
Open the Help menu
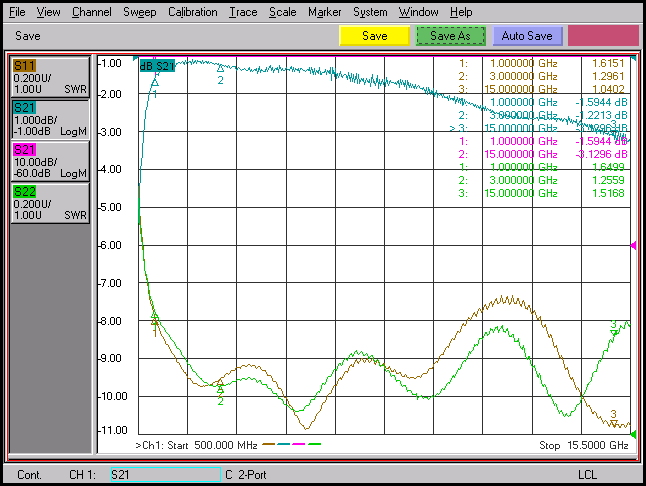click(461, 12)
